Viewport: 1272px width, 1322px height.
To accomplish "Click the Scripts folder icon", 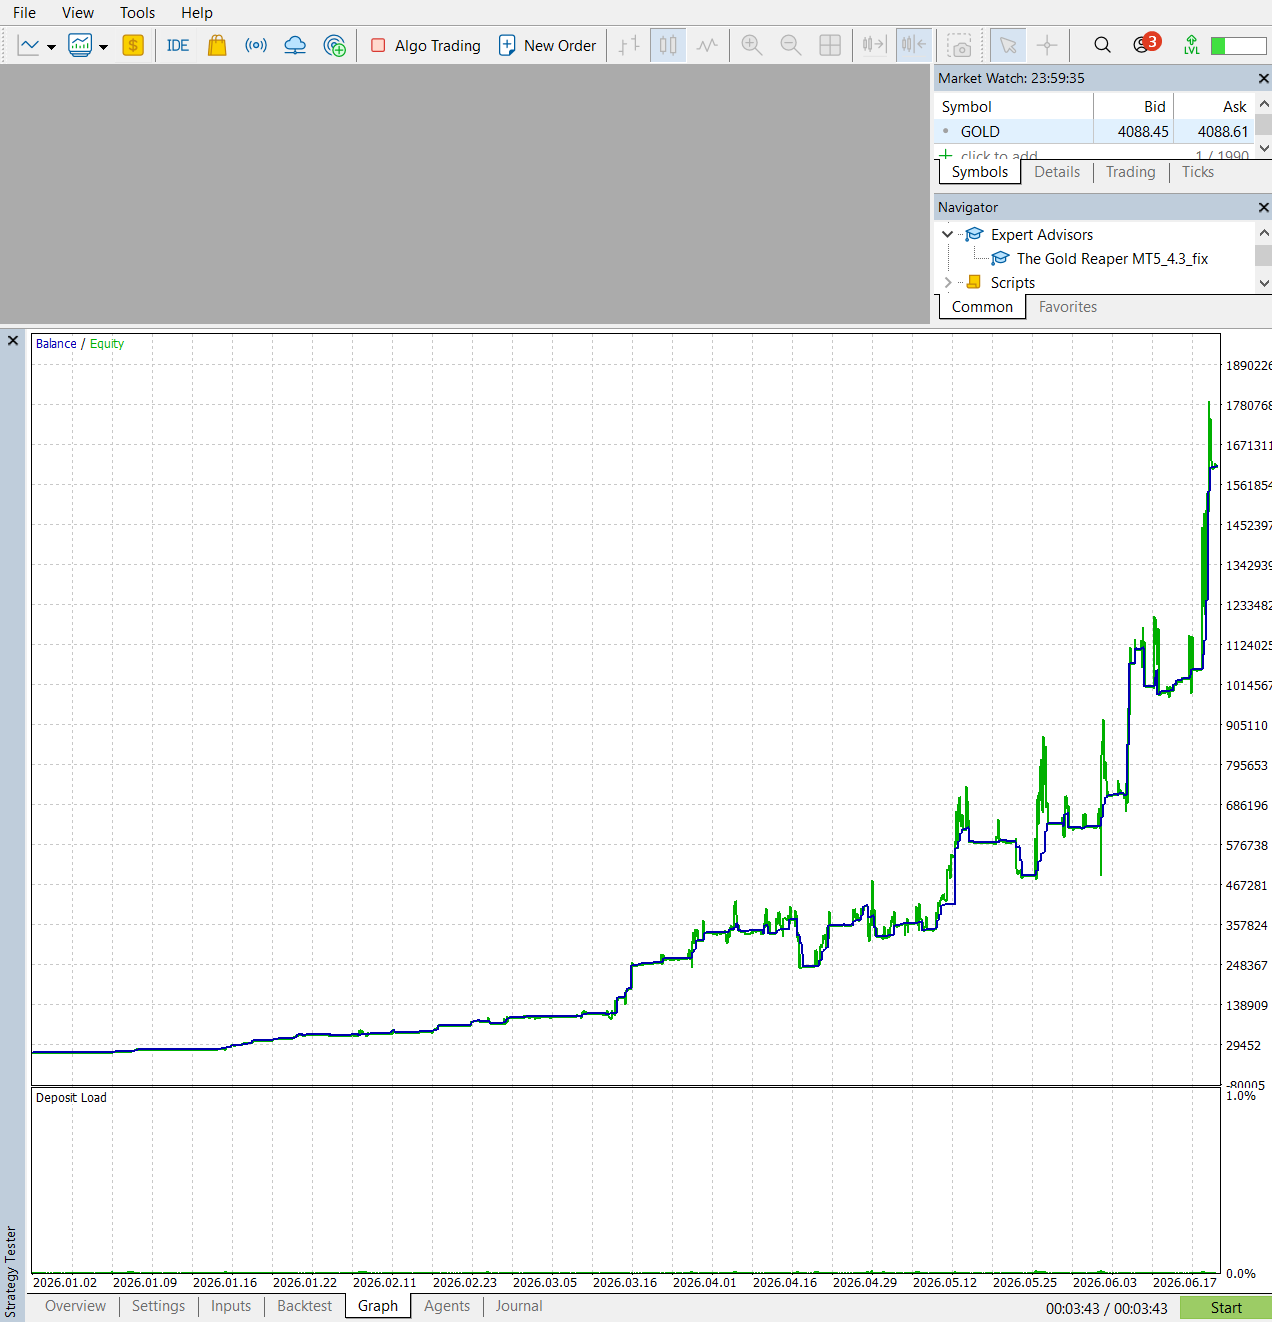I will coord(973,282).
